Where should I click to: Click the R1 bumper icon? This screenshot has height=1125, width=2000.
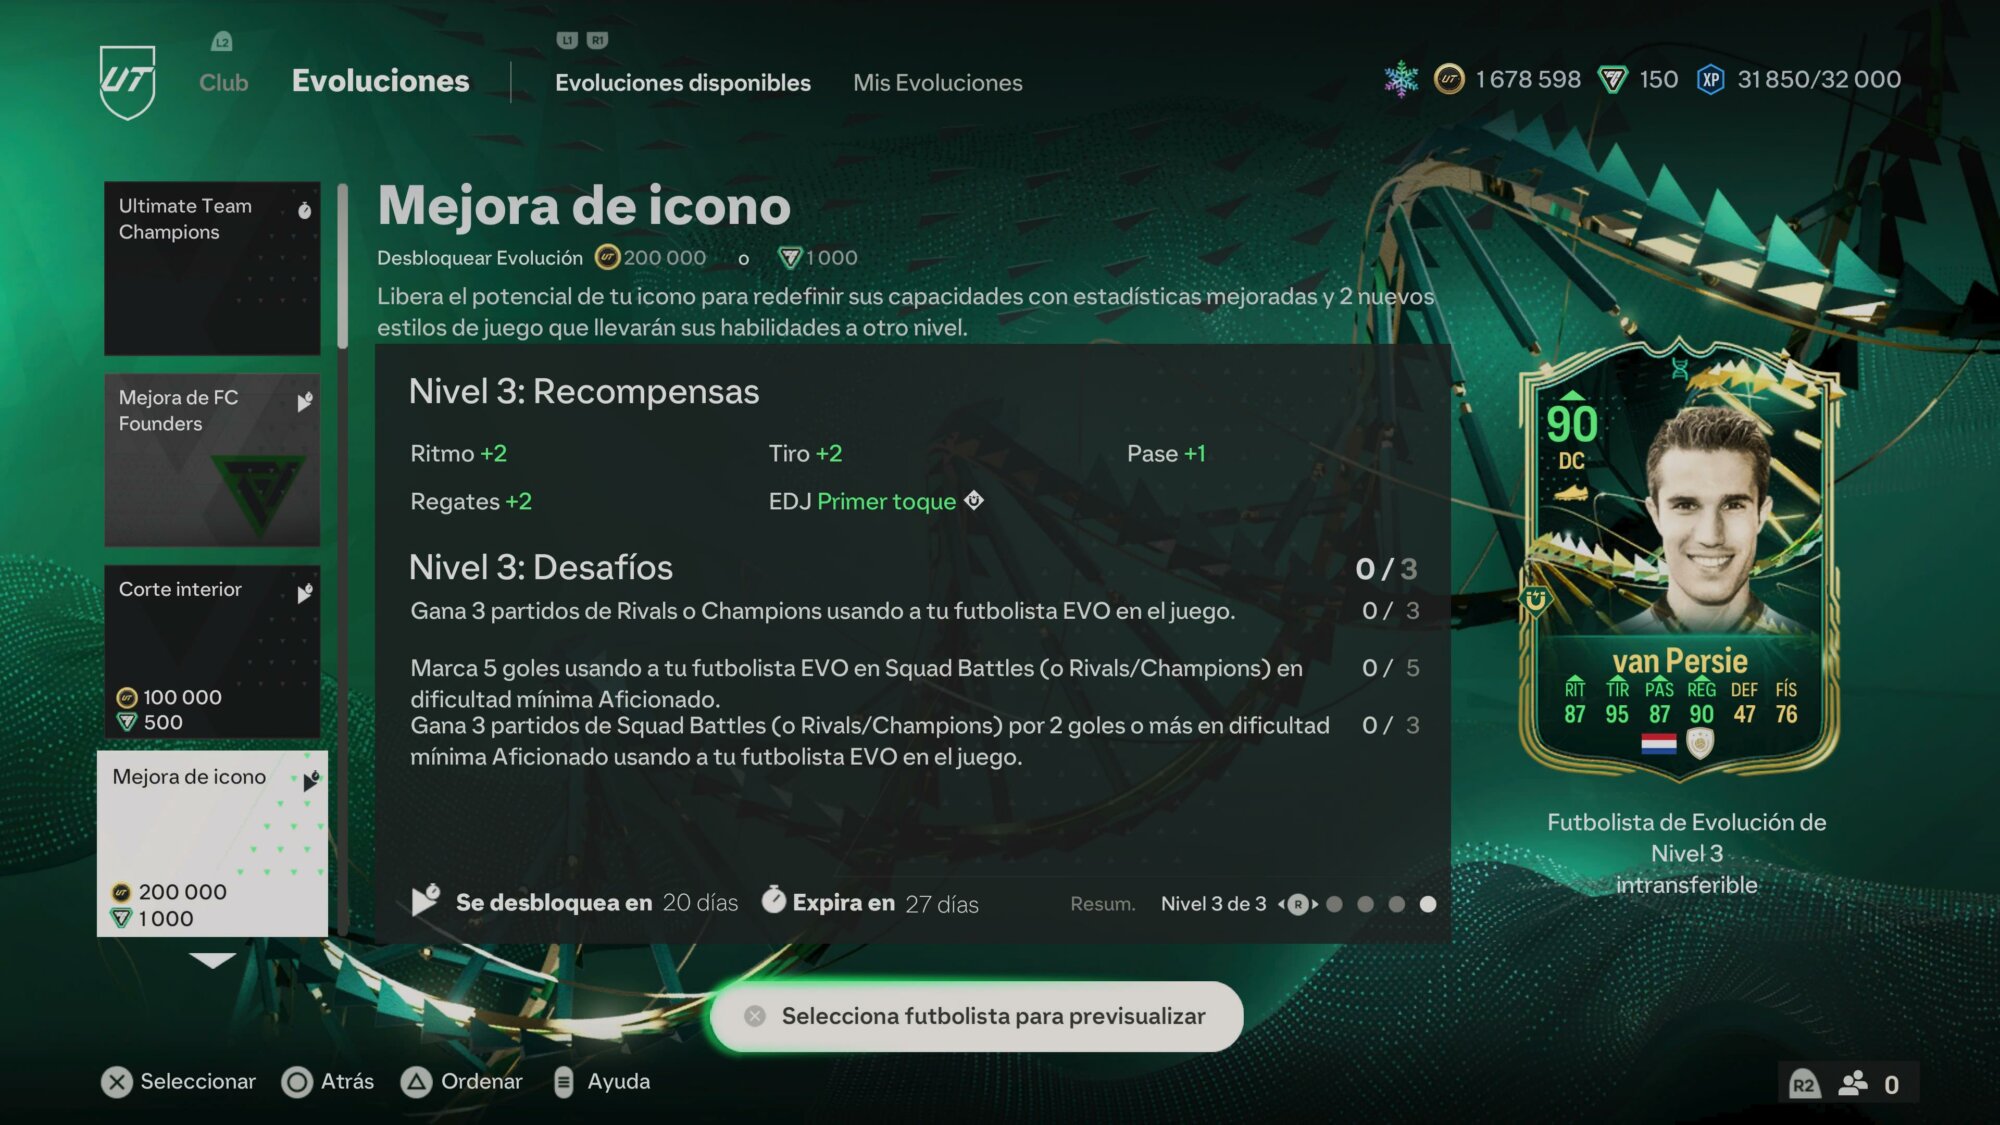tap(598, 40)
